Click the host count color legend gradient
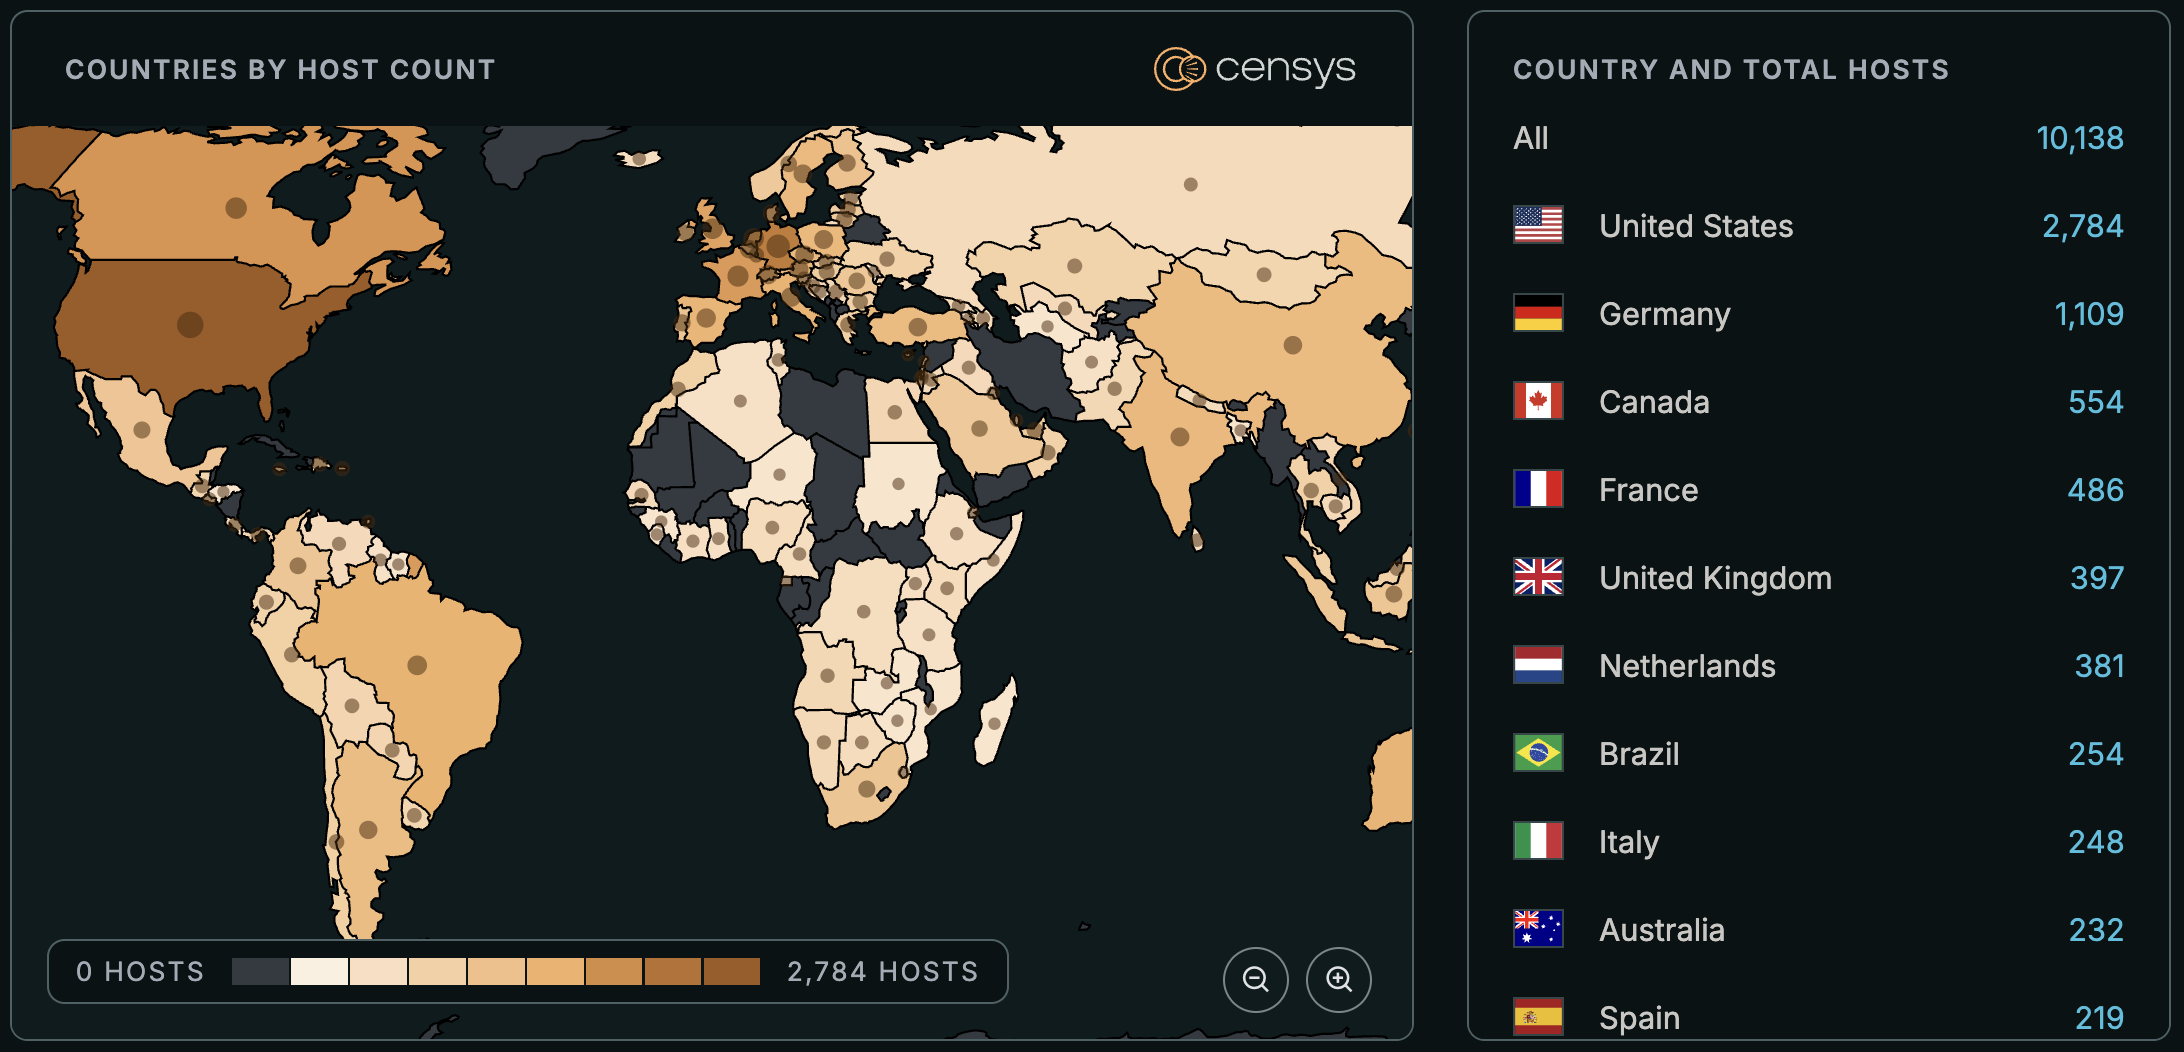2184x1052 pixels. (495, 970)
